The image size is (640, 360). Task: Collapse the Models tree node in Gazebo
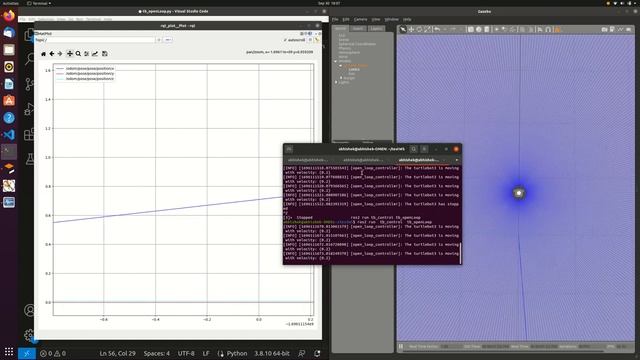point(336,61)
